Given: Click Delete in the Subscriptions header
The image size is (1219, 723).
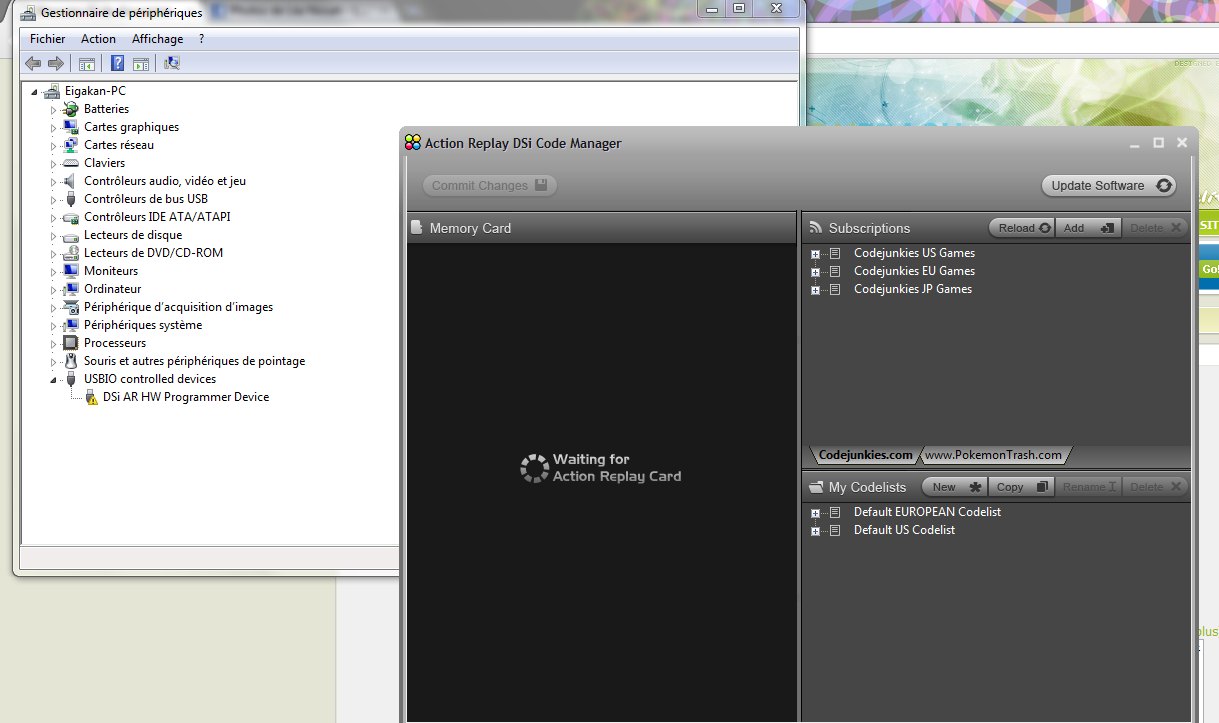Looking at the screenshot, I should (x=1155, y=228).
